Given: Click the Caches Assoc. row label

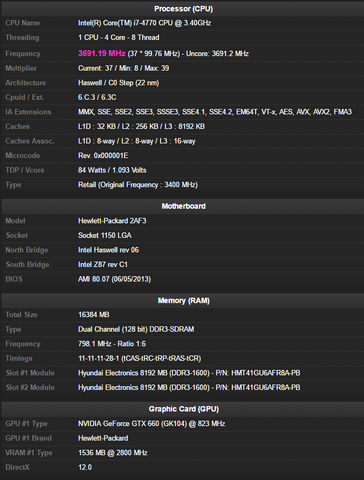Looking at the screenshot, I should pyautogui.click(x=30, y=141).
